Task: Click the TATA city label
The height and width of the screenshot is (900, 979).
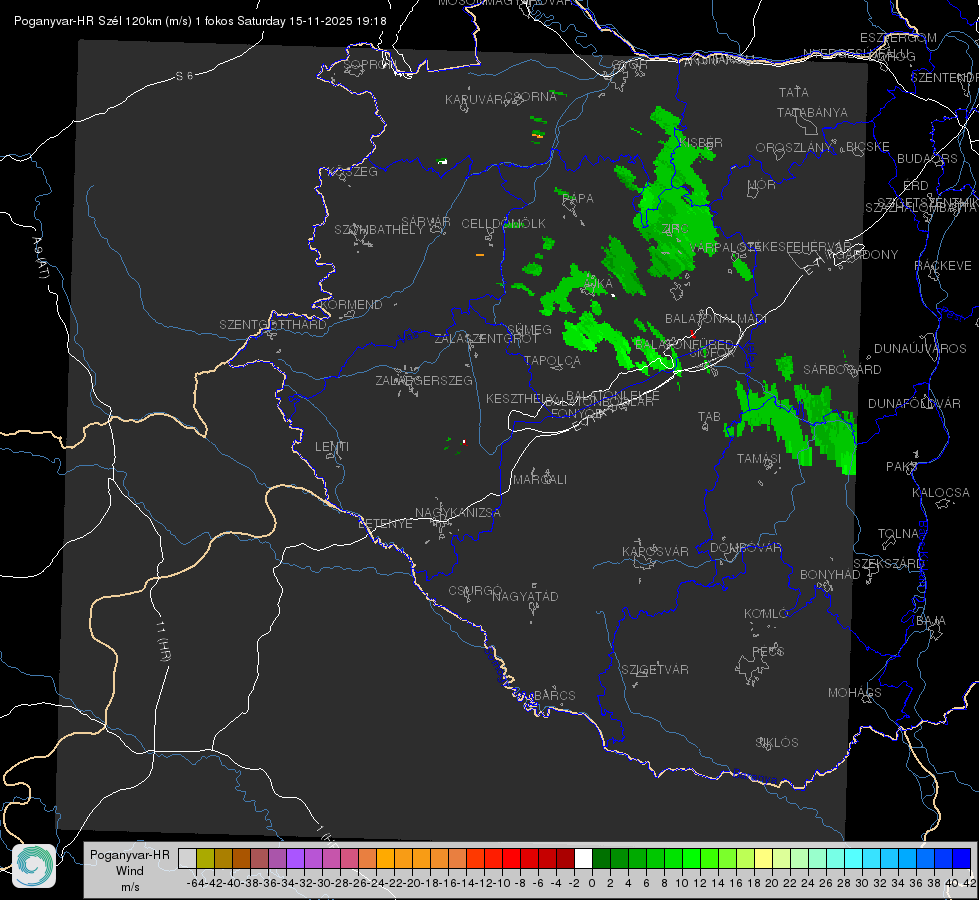Action: click(794, 92)
